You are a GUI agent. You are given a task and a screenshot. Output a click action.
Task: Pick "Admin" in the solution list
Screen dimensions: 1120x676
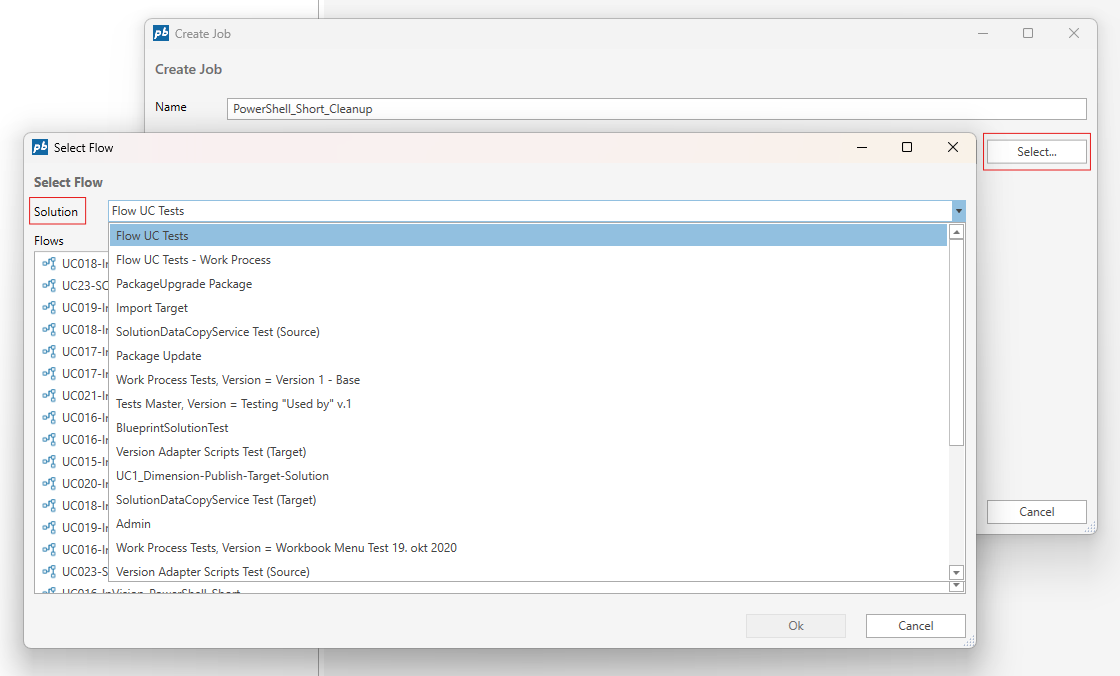(134, 524)
